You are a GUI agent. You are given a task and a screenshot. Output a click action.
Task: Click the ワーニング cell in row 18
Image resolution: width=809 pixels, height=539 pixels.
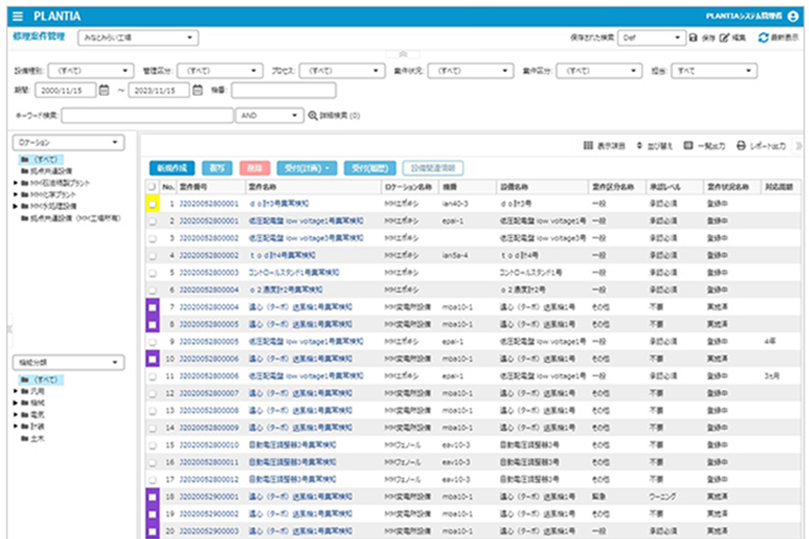point(662,497)
